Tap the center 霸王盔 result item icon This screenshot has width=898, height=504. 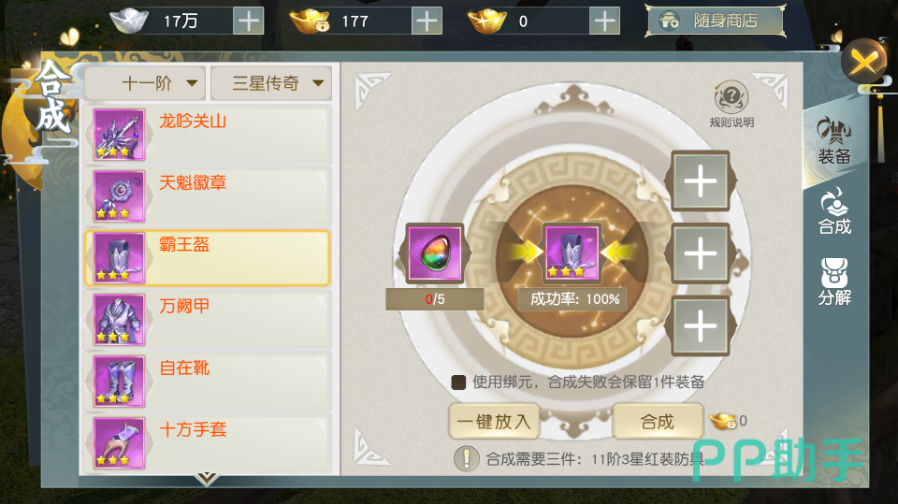click(x=572, y=252)
